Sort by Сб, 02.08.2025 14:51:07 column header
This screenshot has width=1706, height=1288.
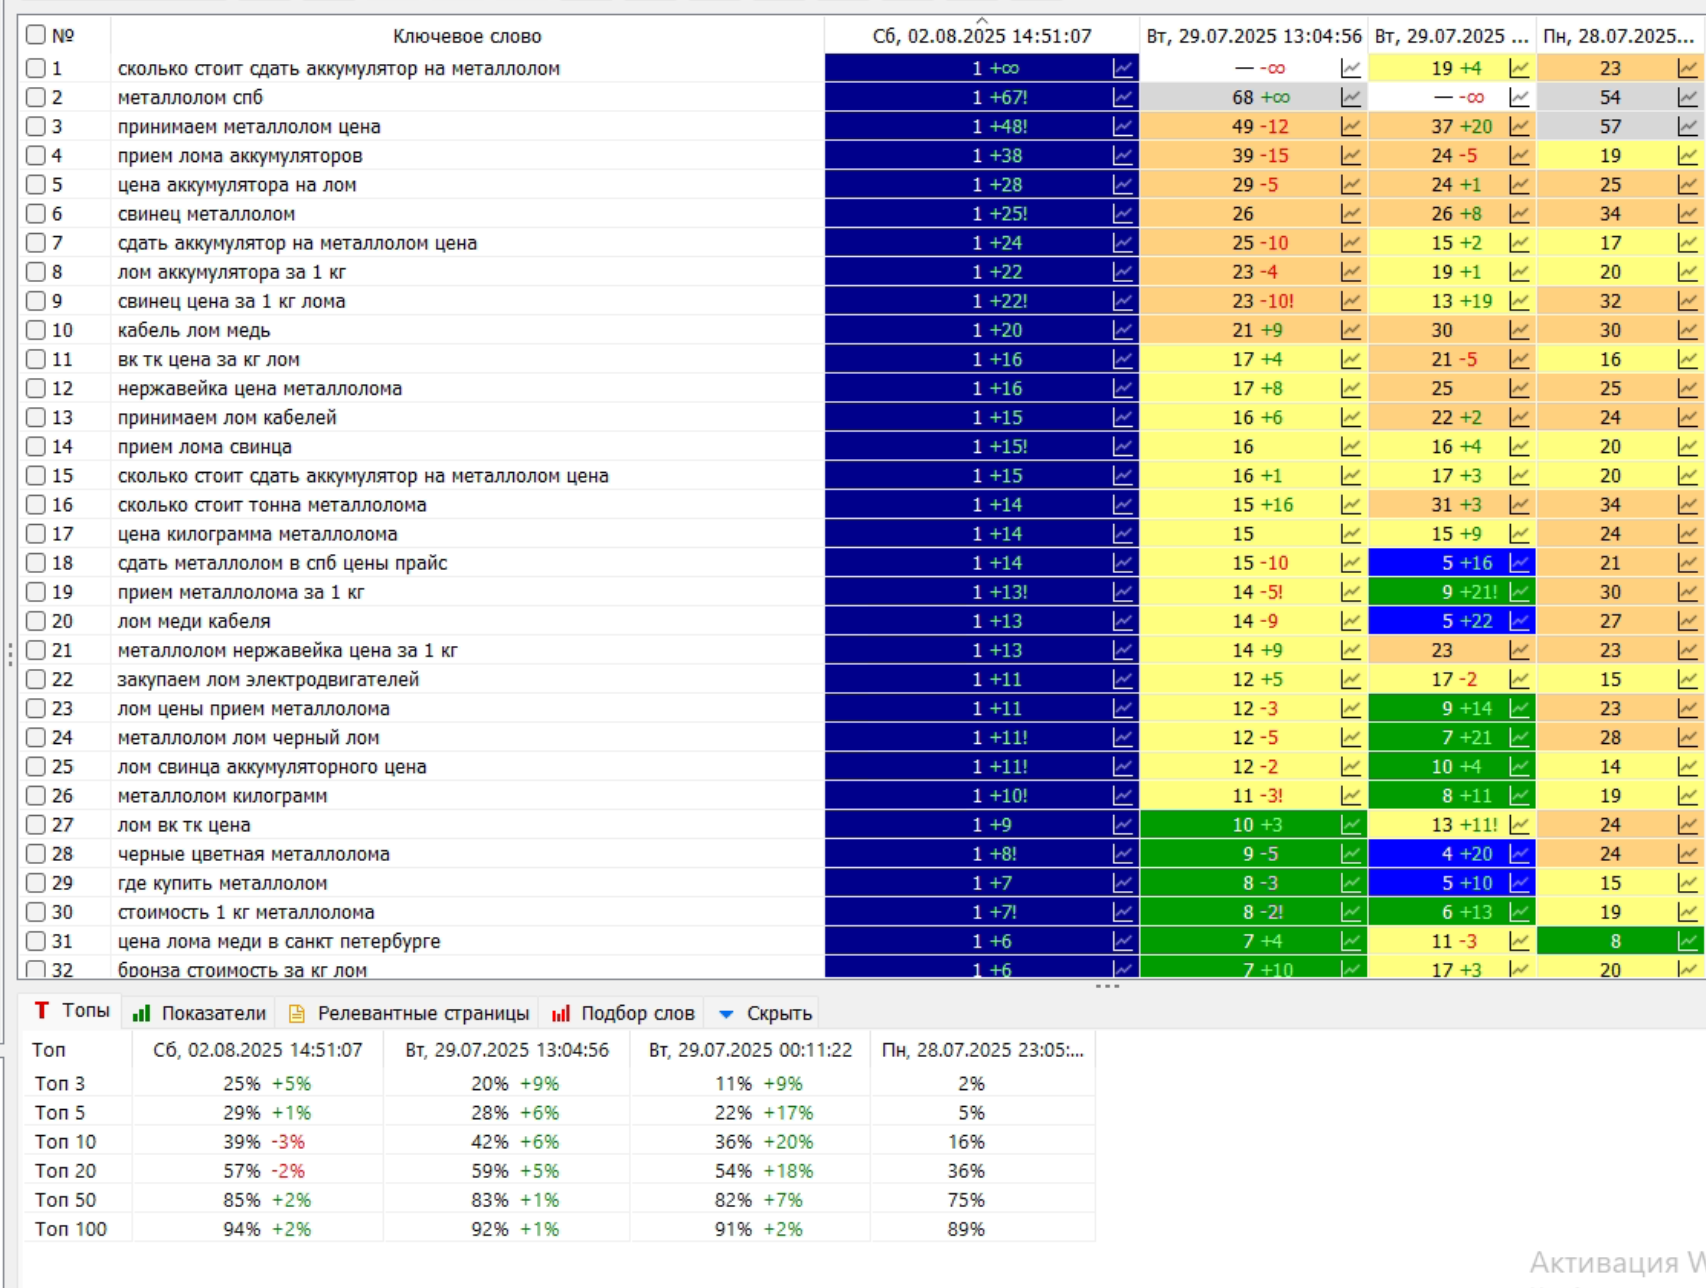pyautogui.click(x=982, y=36)
